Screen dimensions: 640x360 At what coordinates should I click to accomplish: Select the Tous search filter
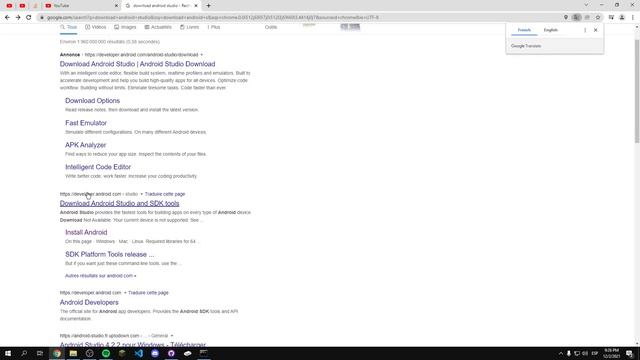[69, 27]
